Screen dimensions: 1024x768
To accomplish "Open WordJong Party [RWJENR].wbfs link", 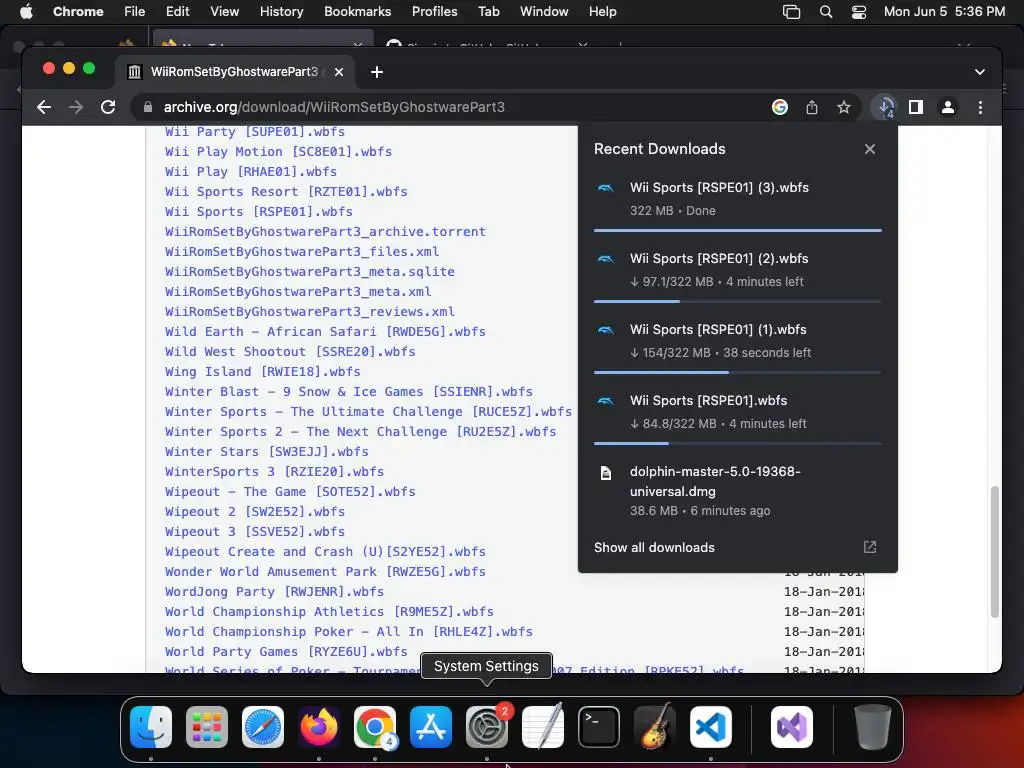I will point(274,592).
